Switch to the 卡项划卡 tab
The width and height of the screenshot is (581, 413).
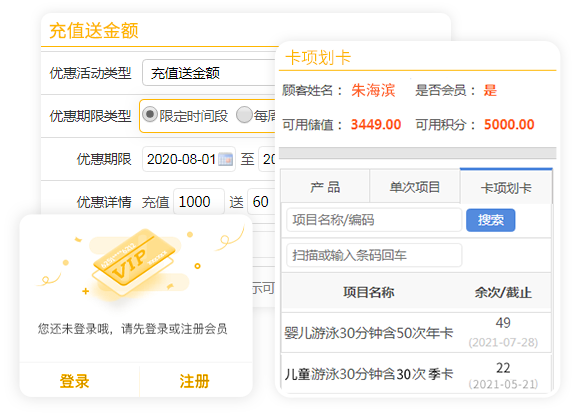pyautogui.click(x=506, y=187)
